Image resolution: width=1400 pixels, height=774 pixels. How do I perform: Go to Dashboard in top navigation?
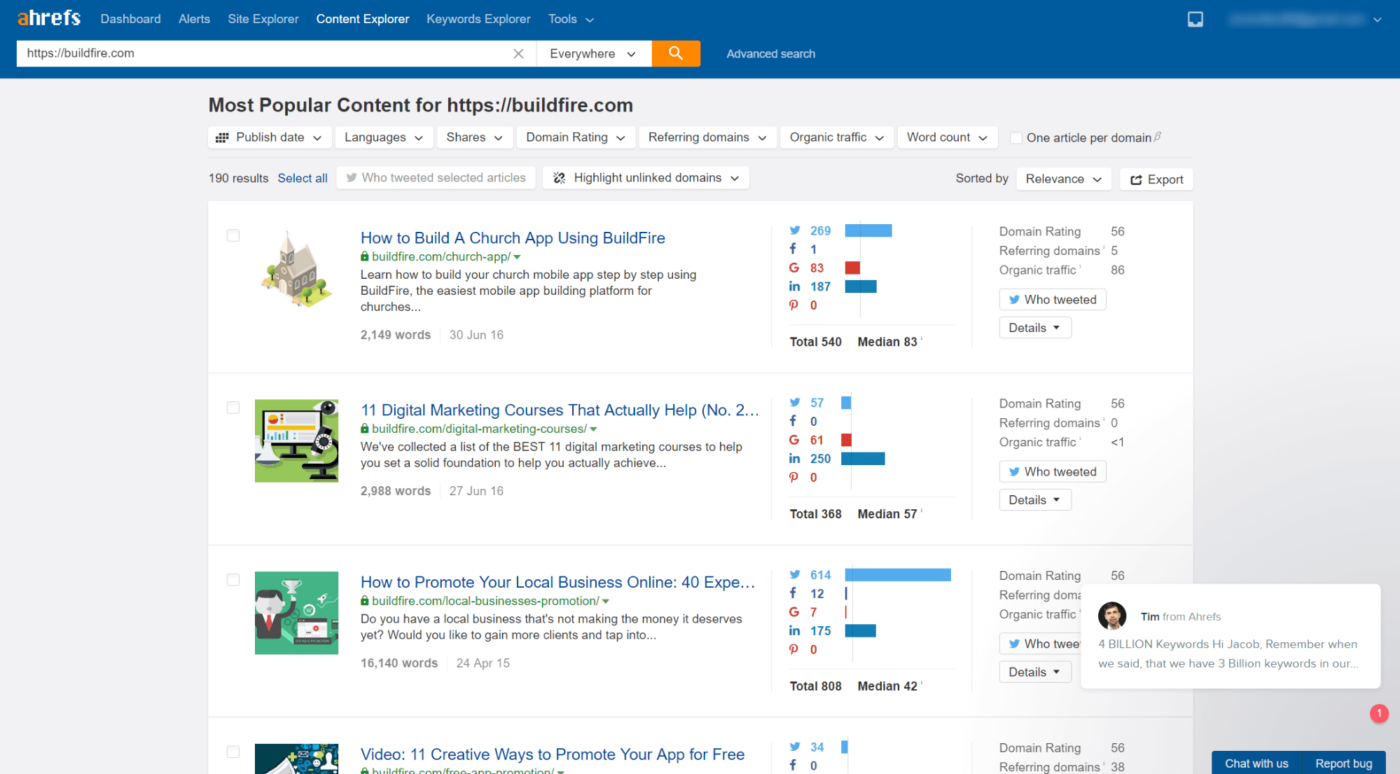[131, 19]
